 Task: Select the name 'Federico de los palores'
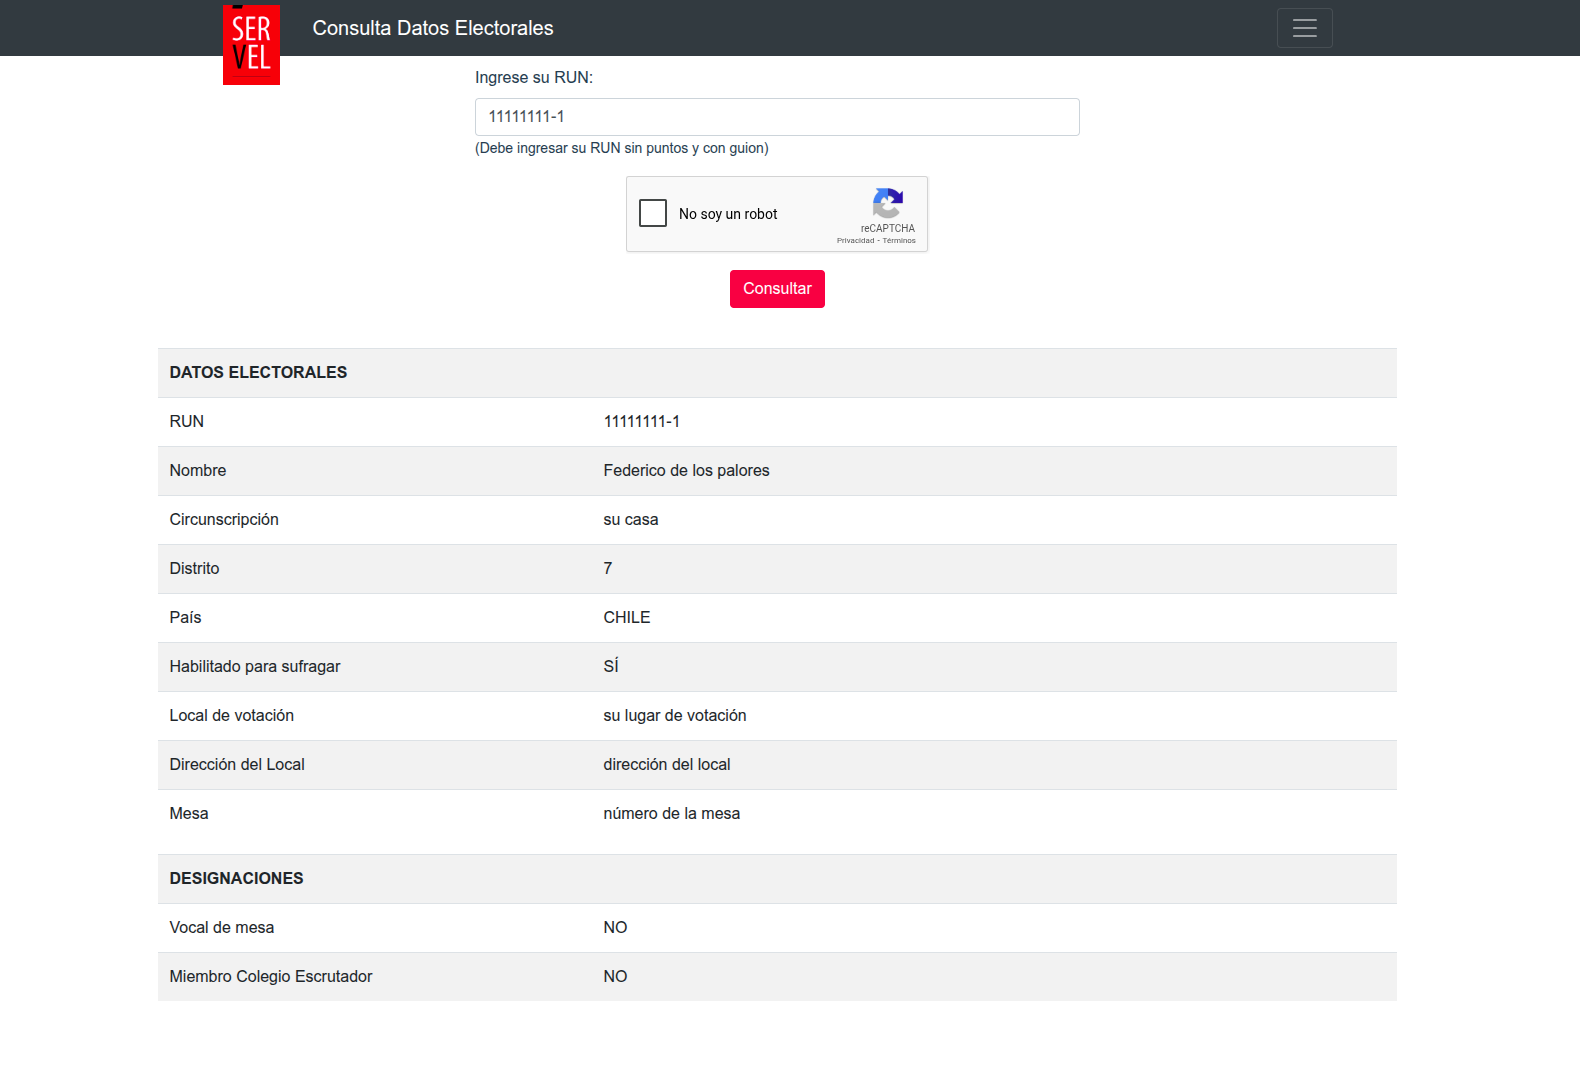tap(686, 470)
